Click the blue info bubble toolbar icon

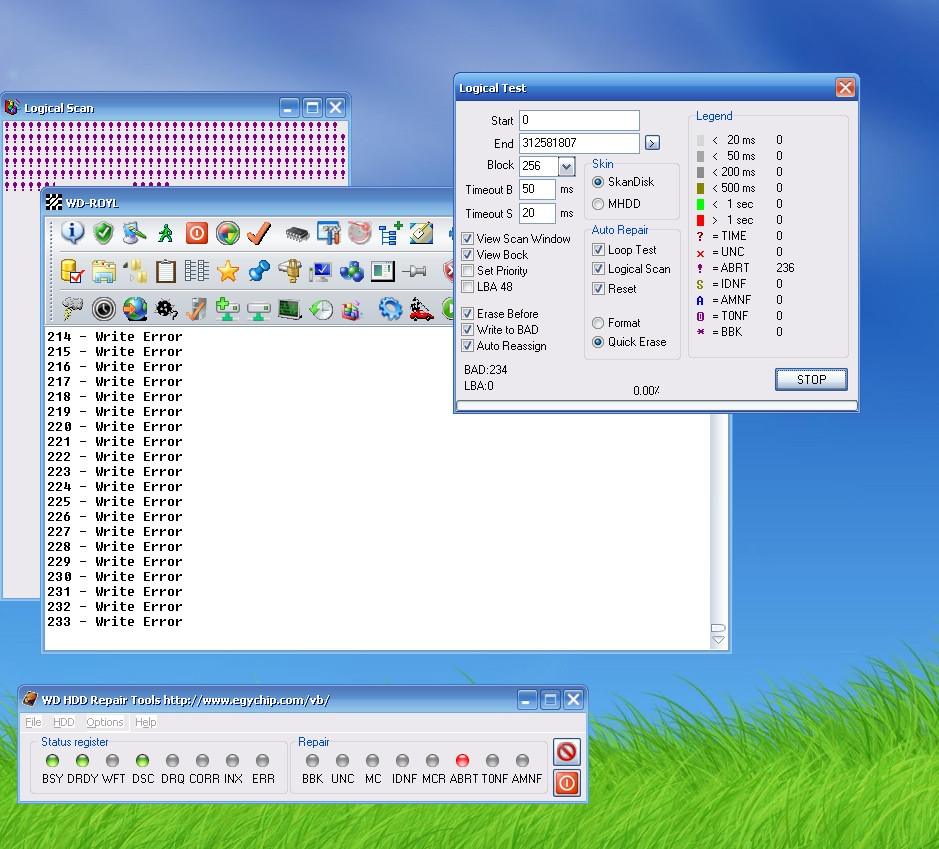click(73, 233)
